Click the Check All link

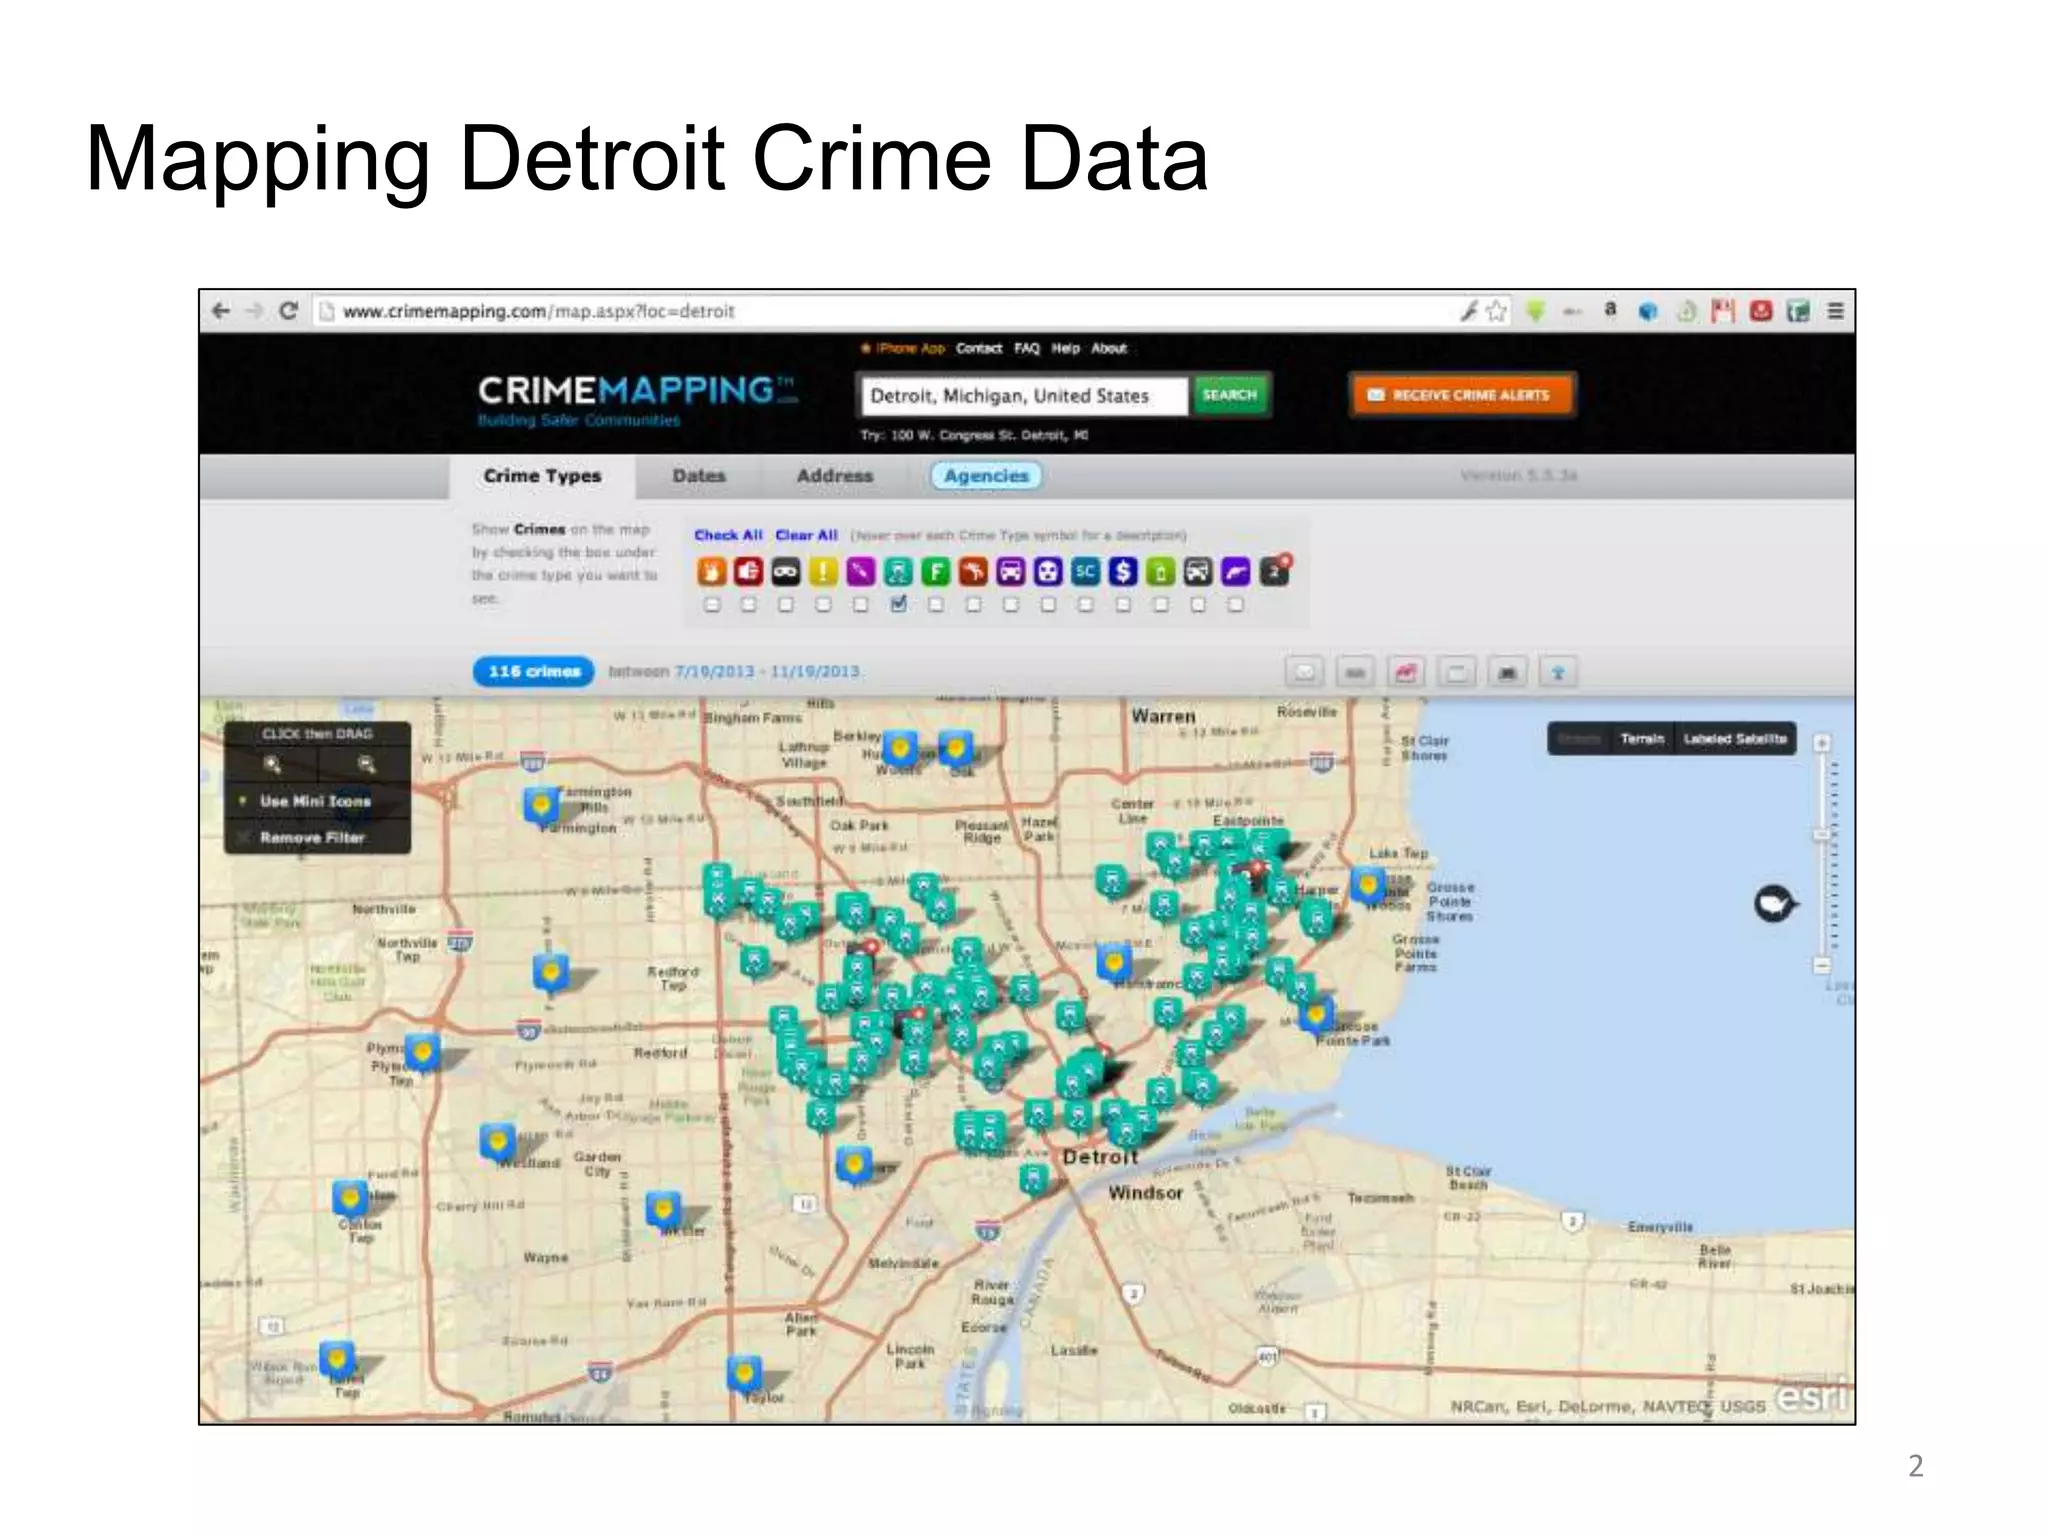[x=728, y=535]
